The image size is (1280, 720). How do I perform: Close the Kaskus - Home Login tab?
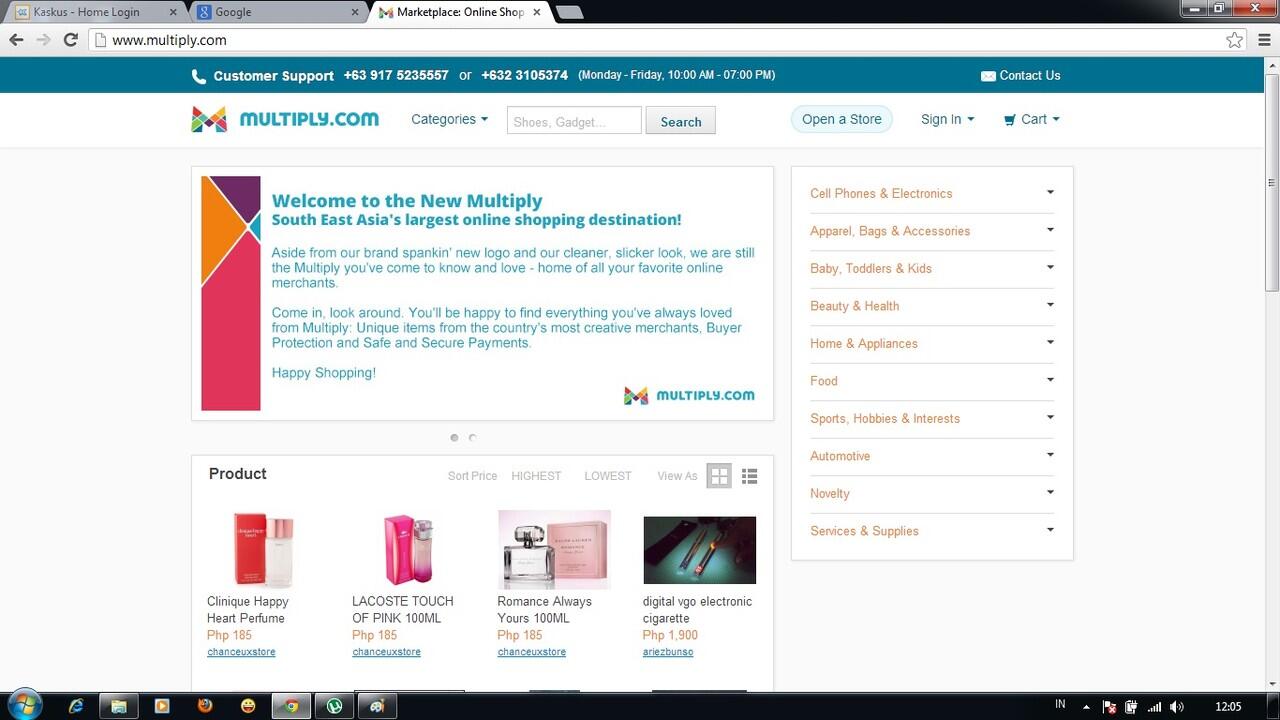point(172,12)
